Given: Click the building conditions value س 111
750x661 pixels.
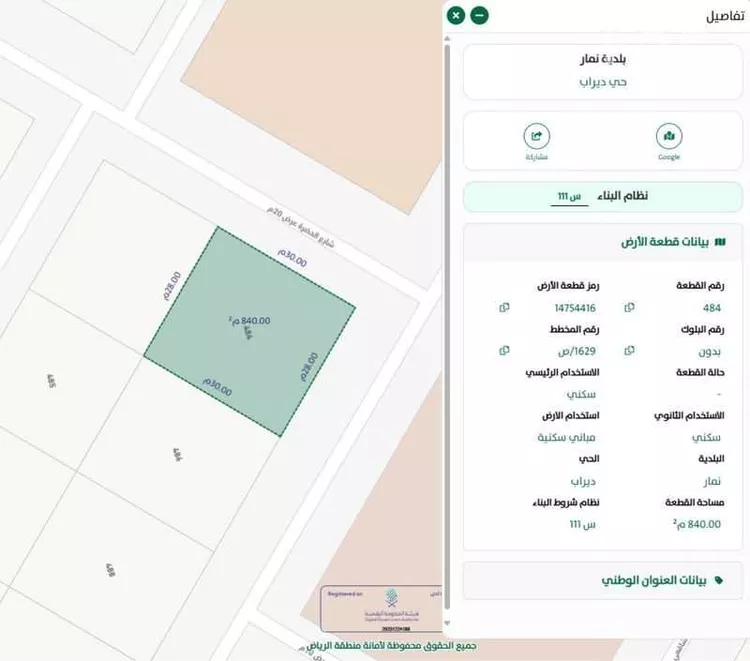Looking at the screenshot, I should [x=582, y=524].
